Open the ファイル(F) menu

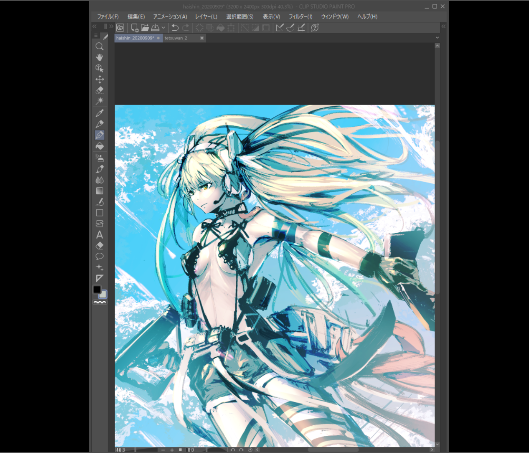(x=108, y=17)
